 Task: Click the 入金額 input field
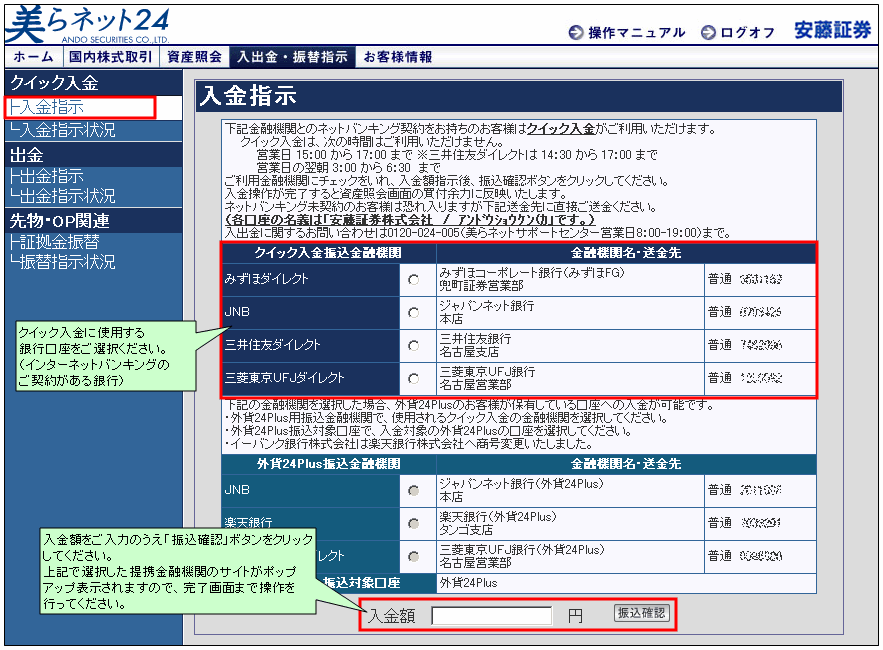[x=492, y=616]
